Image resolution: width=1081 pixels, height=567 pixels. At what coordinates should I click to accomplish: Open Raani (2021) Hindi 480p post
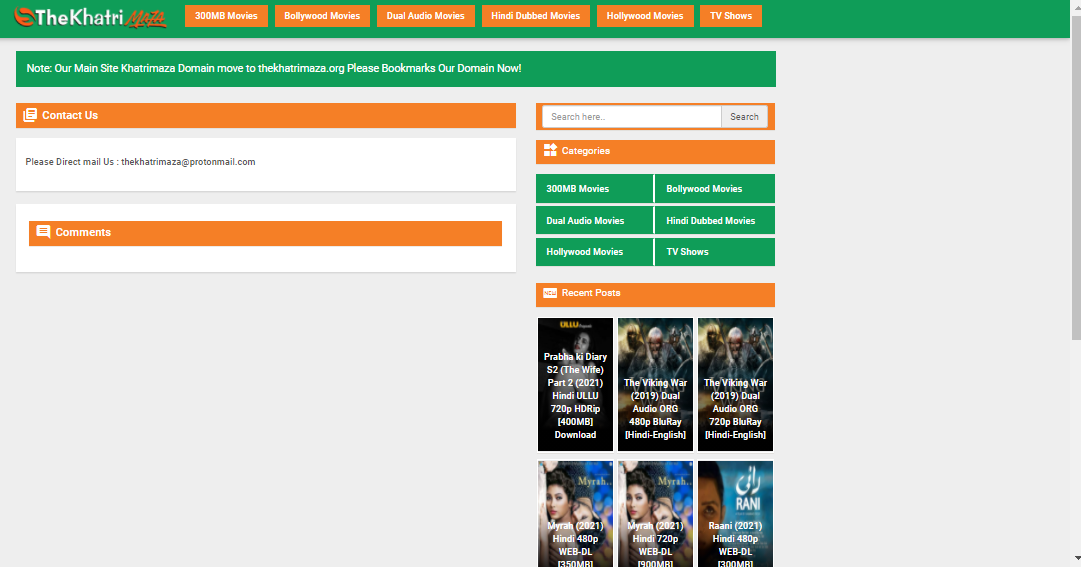735,514
